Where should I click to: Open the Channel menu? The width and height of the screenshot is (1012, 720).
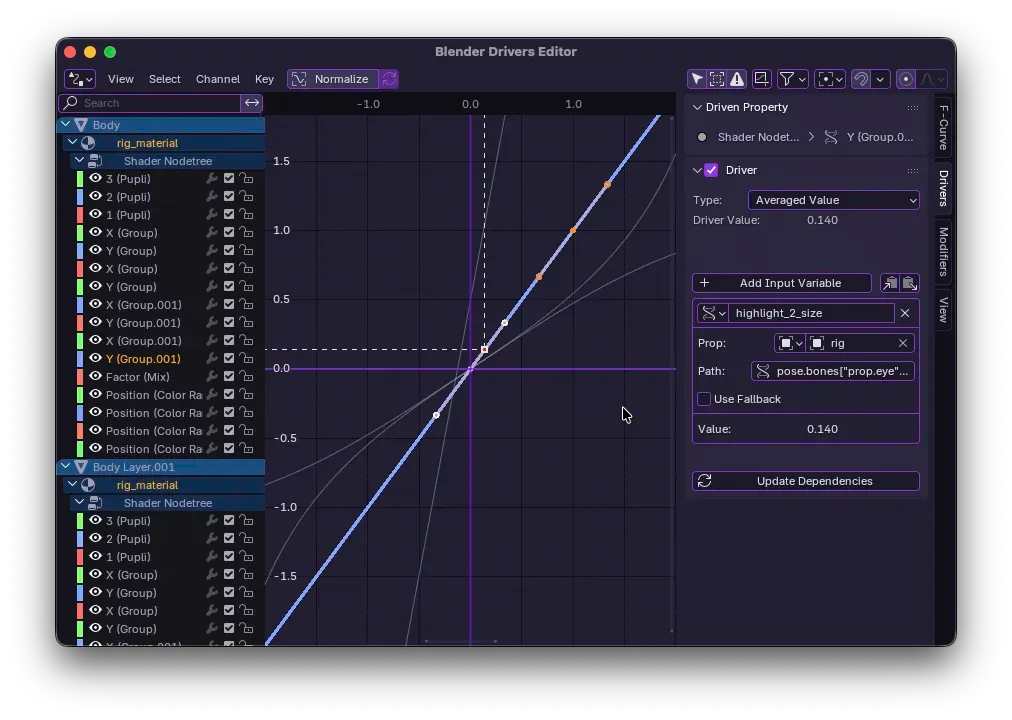[218, 79]
